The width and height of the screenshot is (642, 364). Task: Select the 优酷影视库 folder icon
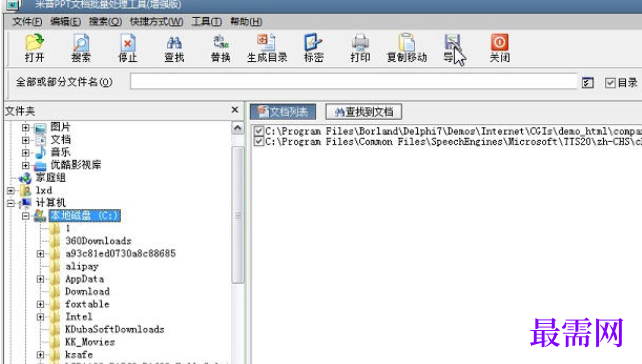coord(41,165)
